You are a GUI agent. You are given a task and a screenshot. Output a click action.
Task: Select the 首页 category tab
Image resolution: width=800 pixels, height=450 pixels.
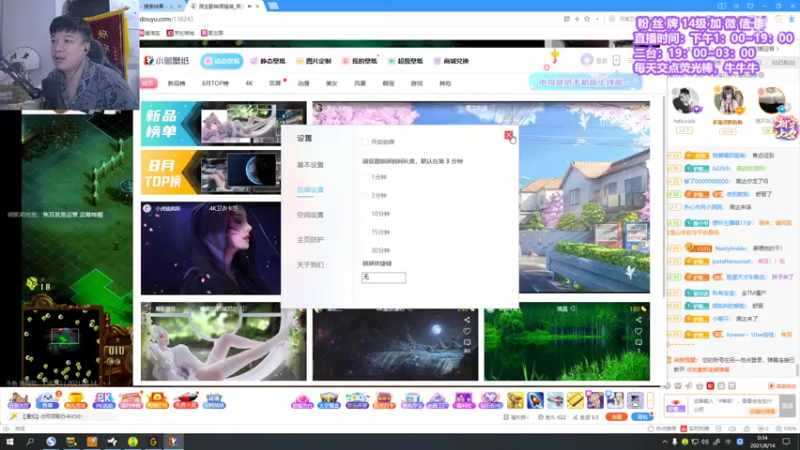tap(148, 83)
